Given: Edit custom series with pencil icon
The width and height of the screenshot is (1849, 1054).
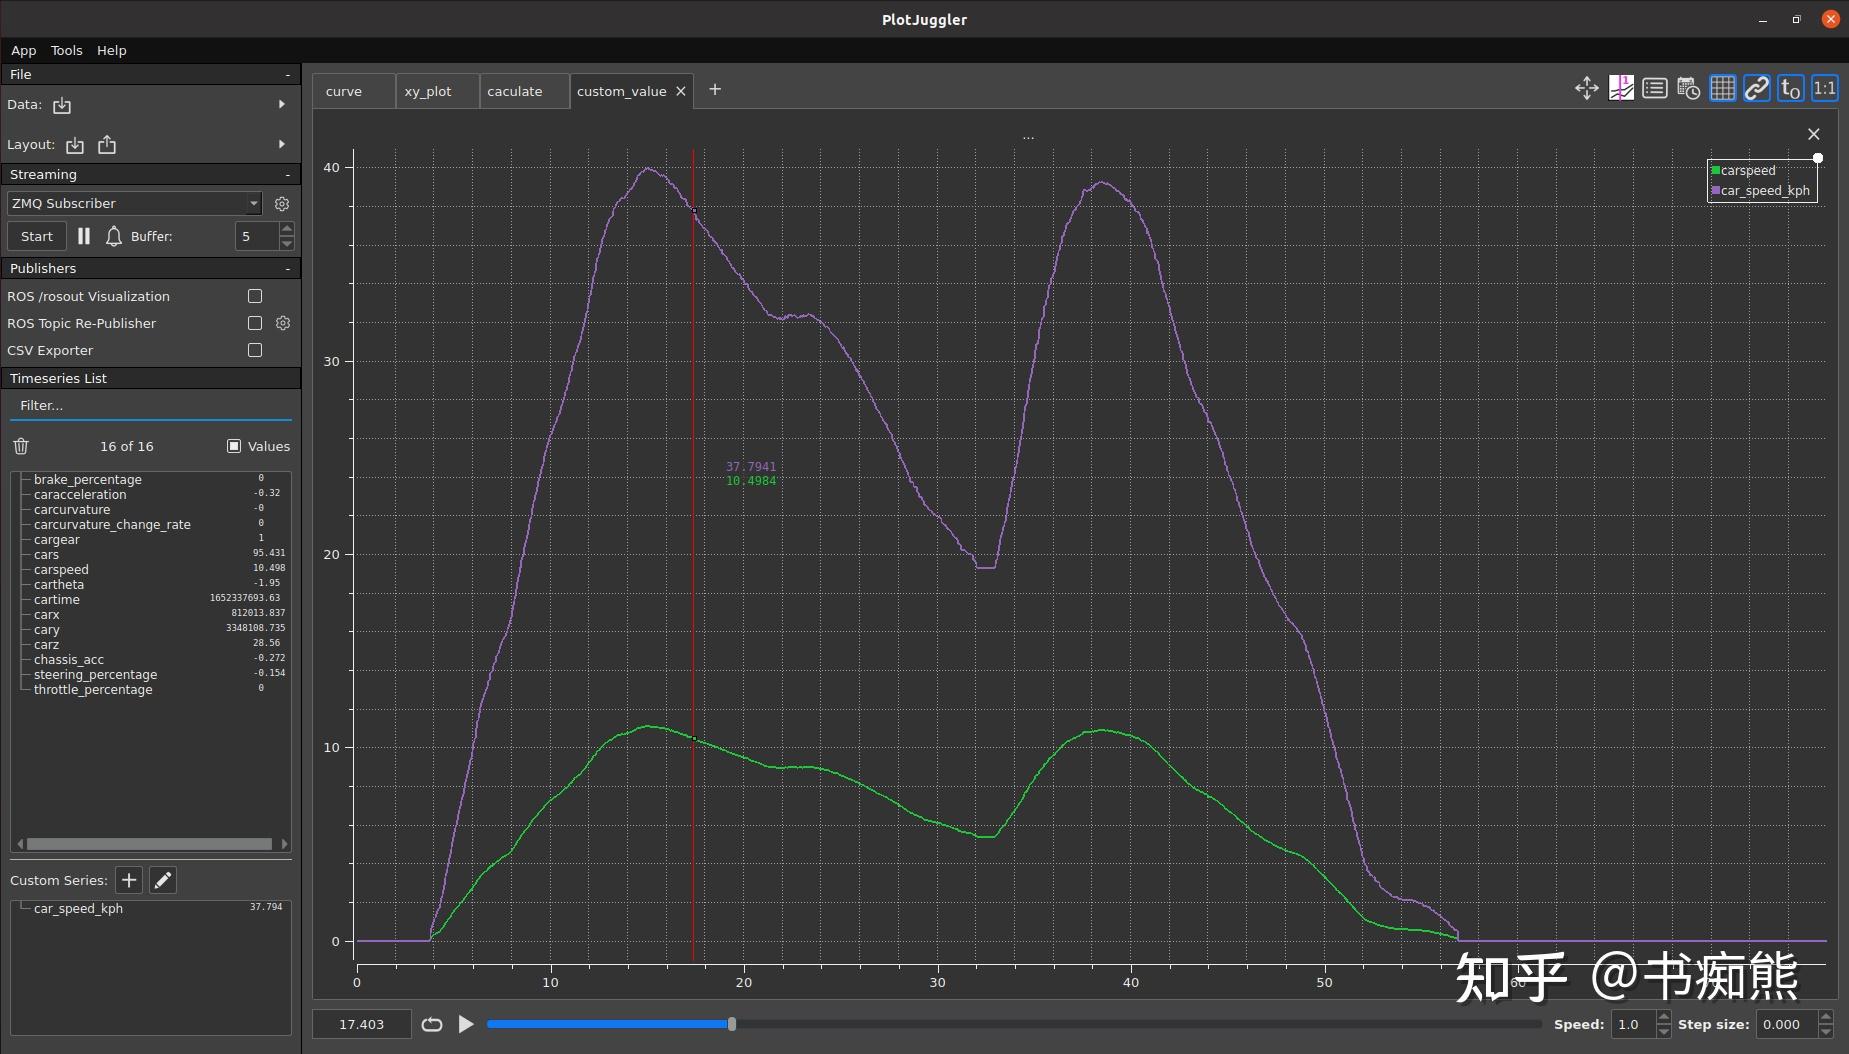Looking at the screenshot, I should [x=163, y=880].
